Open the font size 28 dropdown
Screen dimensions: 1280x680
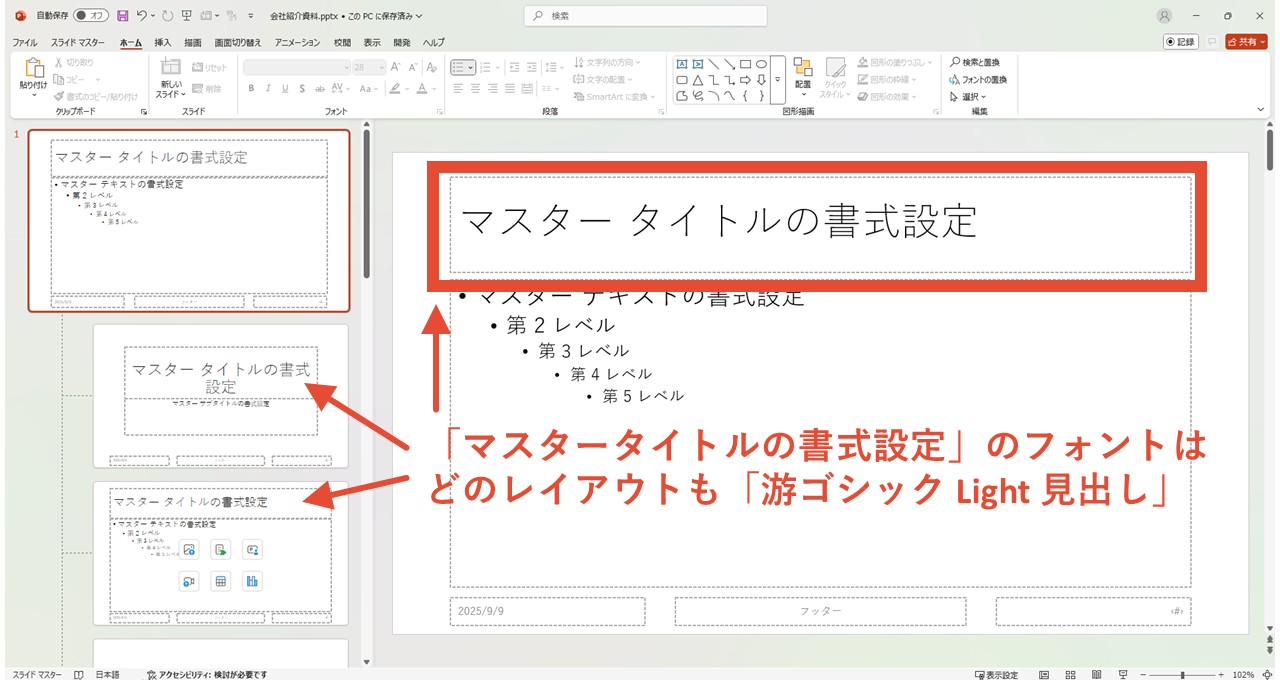point(381,67)
